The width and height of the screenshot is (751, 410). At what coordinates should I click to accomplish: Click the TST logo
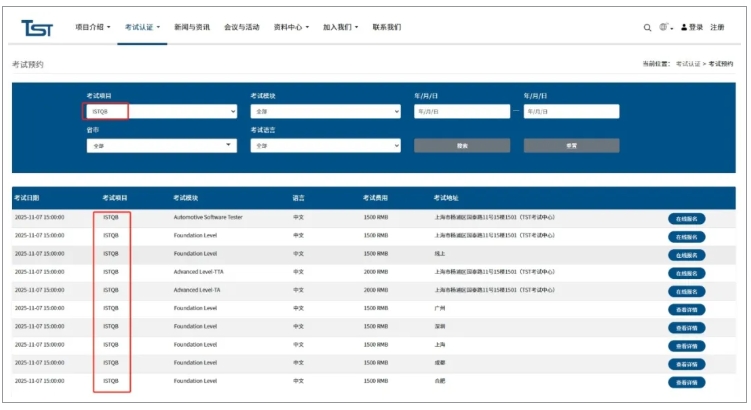click(x=36, y=27)
